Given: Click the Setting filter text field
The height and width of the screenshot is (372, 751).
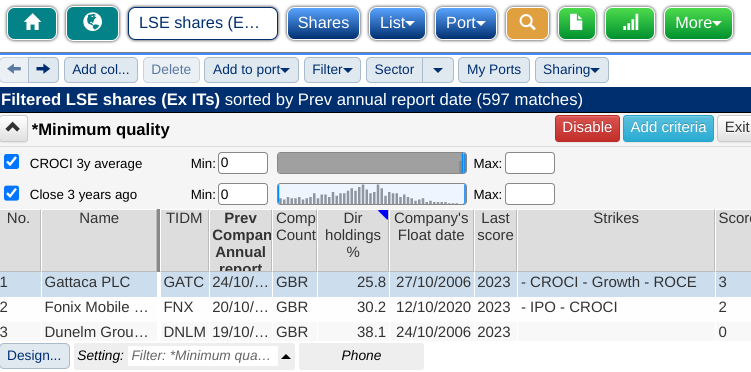Looking at the screenshot, I should coord(203,356).
